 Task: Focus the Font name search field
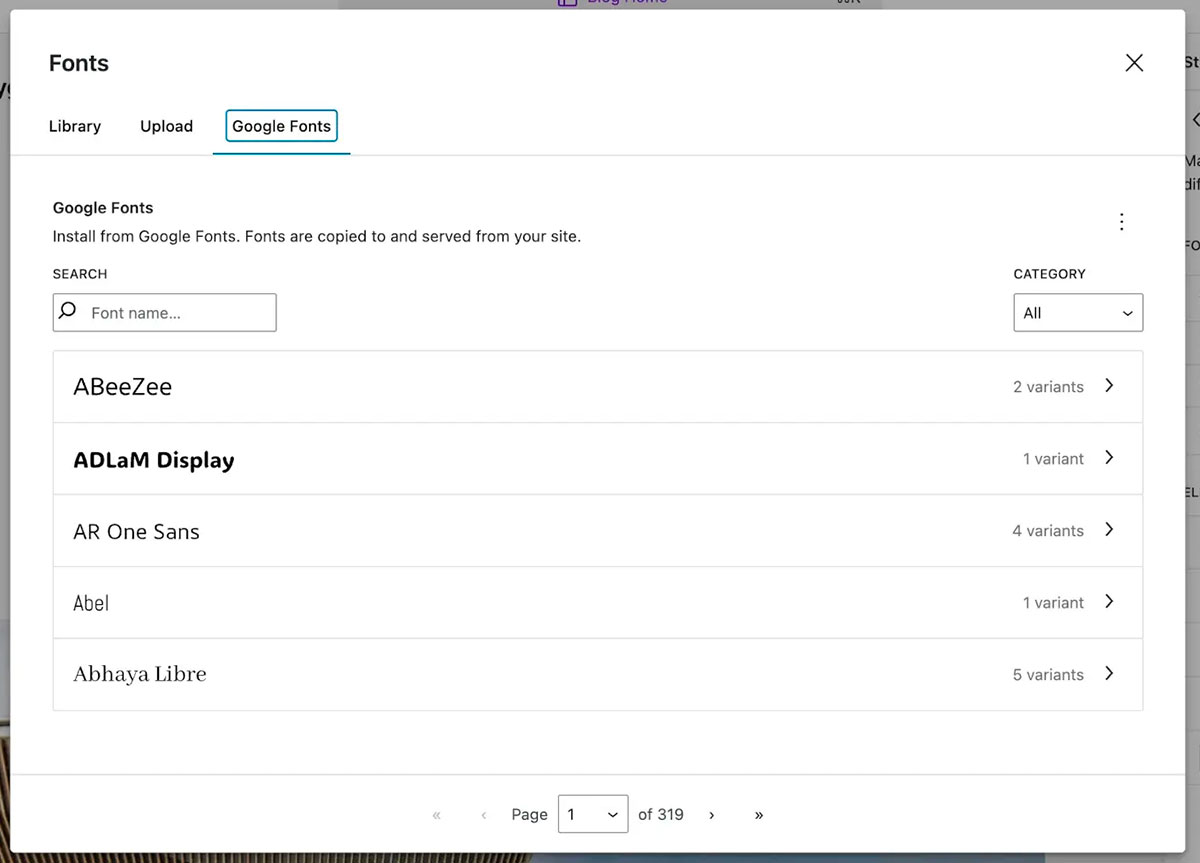[x=164, y=312]
